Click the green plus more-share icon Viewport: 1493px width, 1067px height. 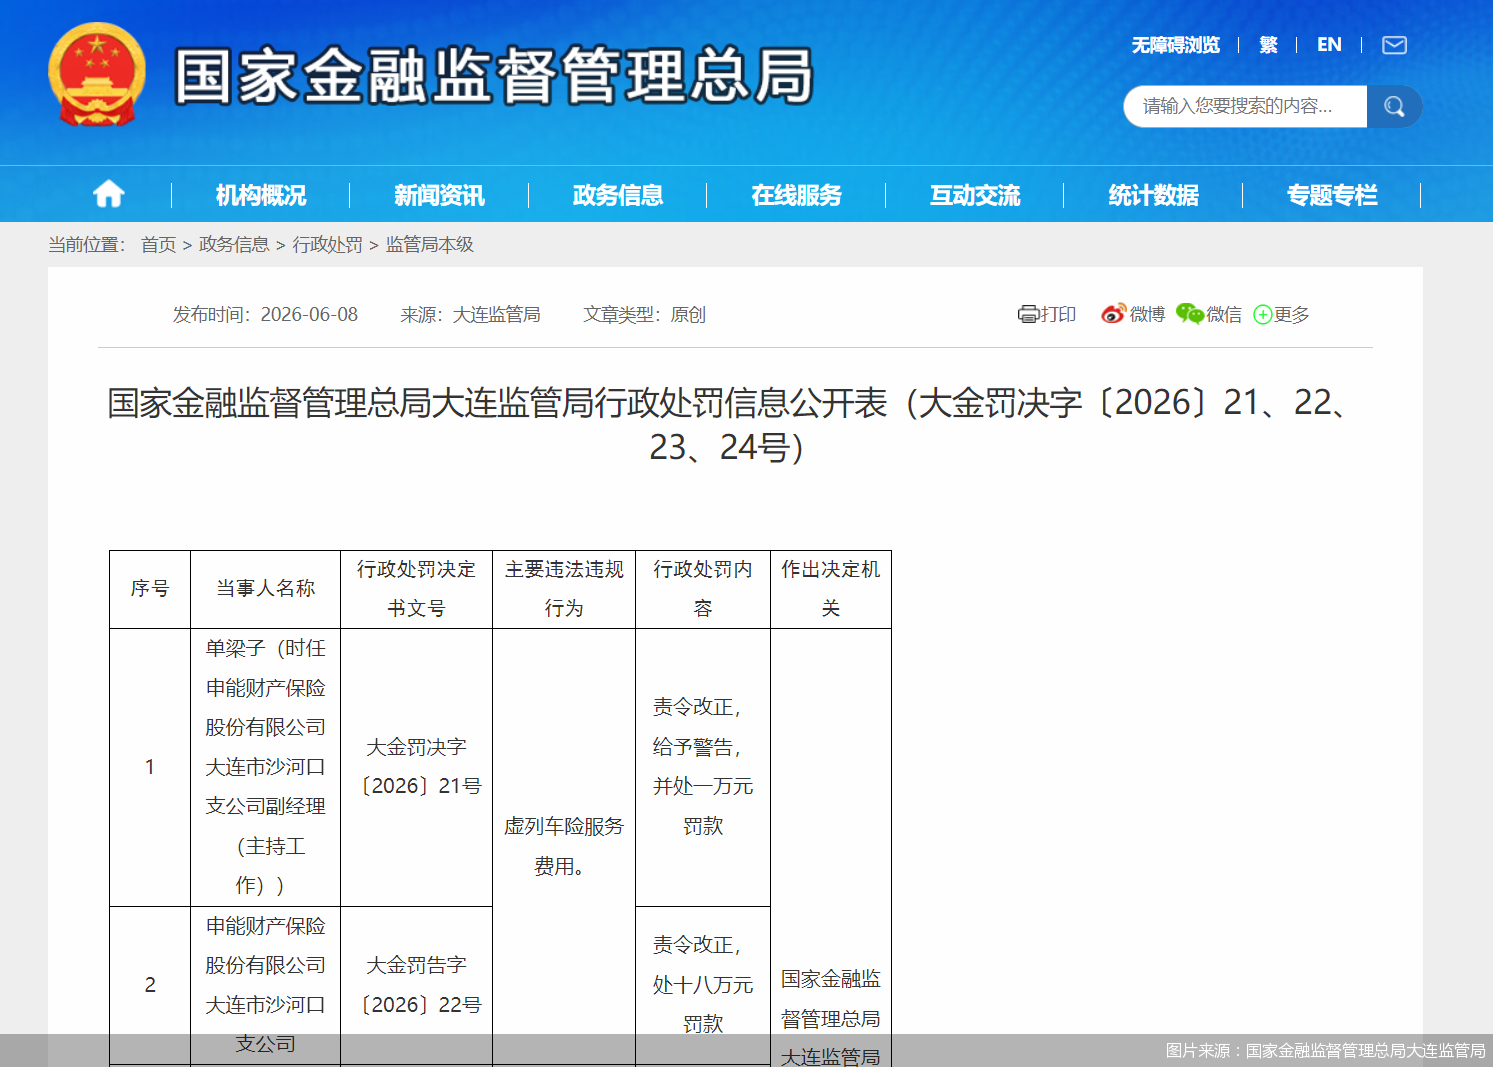[x=1263, y=315]
